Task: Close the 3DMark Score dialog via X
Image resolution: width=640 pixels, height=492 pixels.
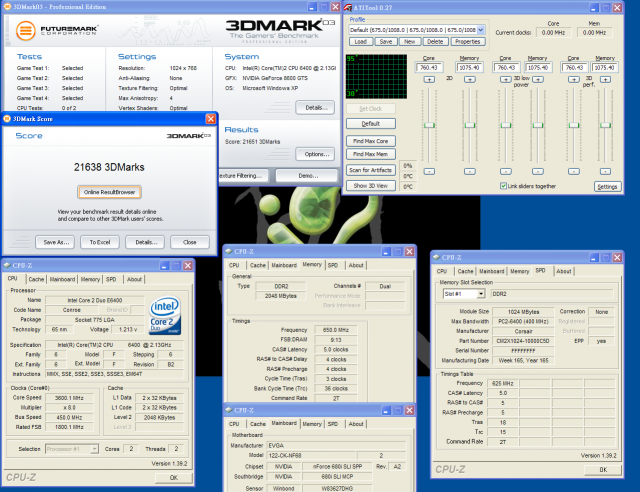Action: 210,119
